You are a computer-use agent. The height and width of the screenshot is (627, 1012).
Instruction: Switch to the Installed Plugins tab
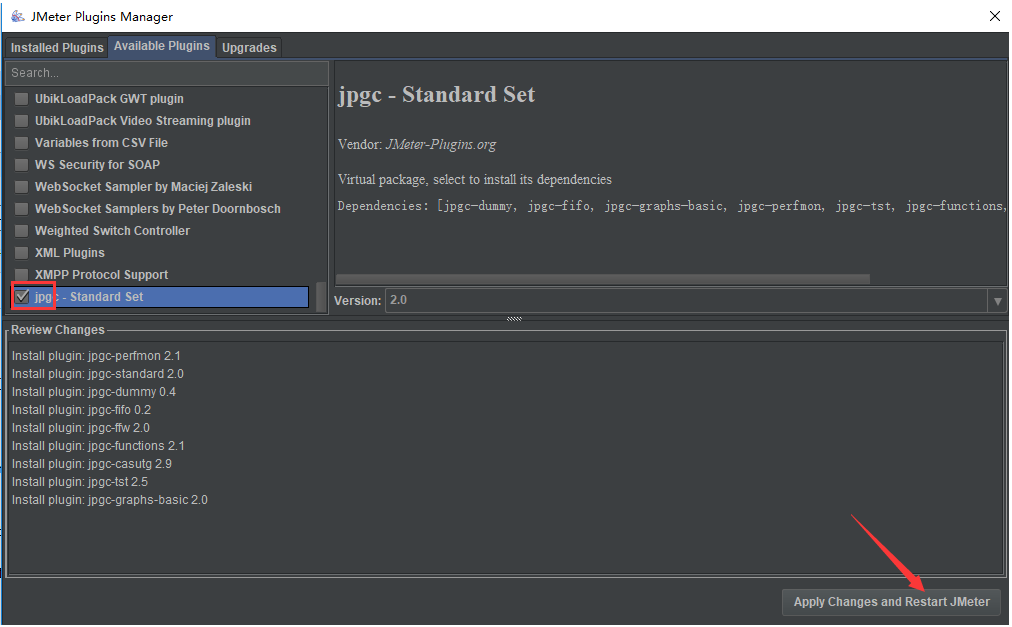[57, 48]
